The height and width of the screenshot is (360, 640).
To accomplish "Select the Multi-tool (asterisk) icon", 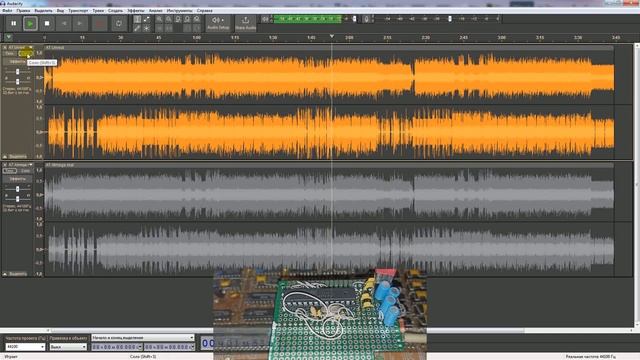I will (x=147, y=28).
